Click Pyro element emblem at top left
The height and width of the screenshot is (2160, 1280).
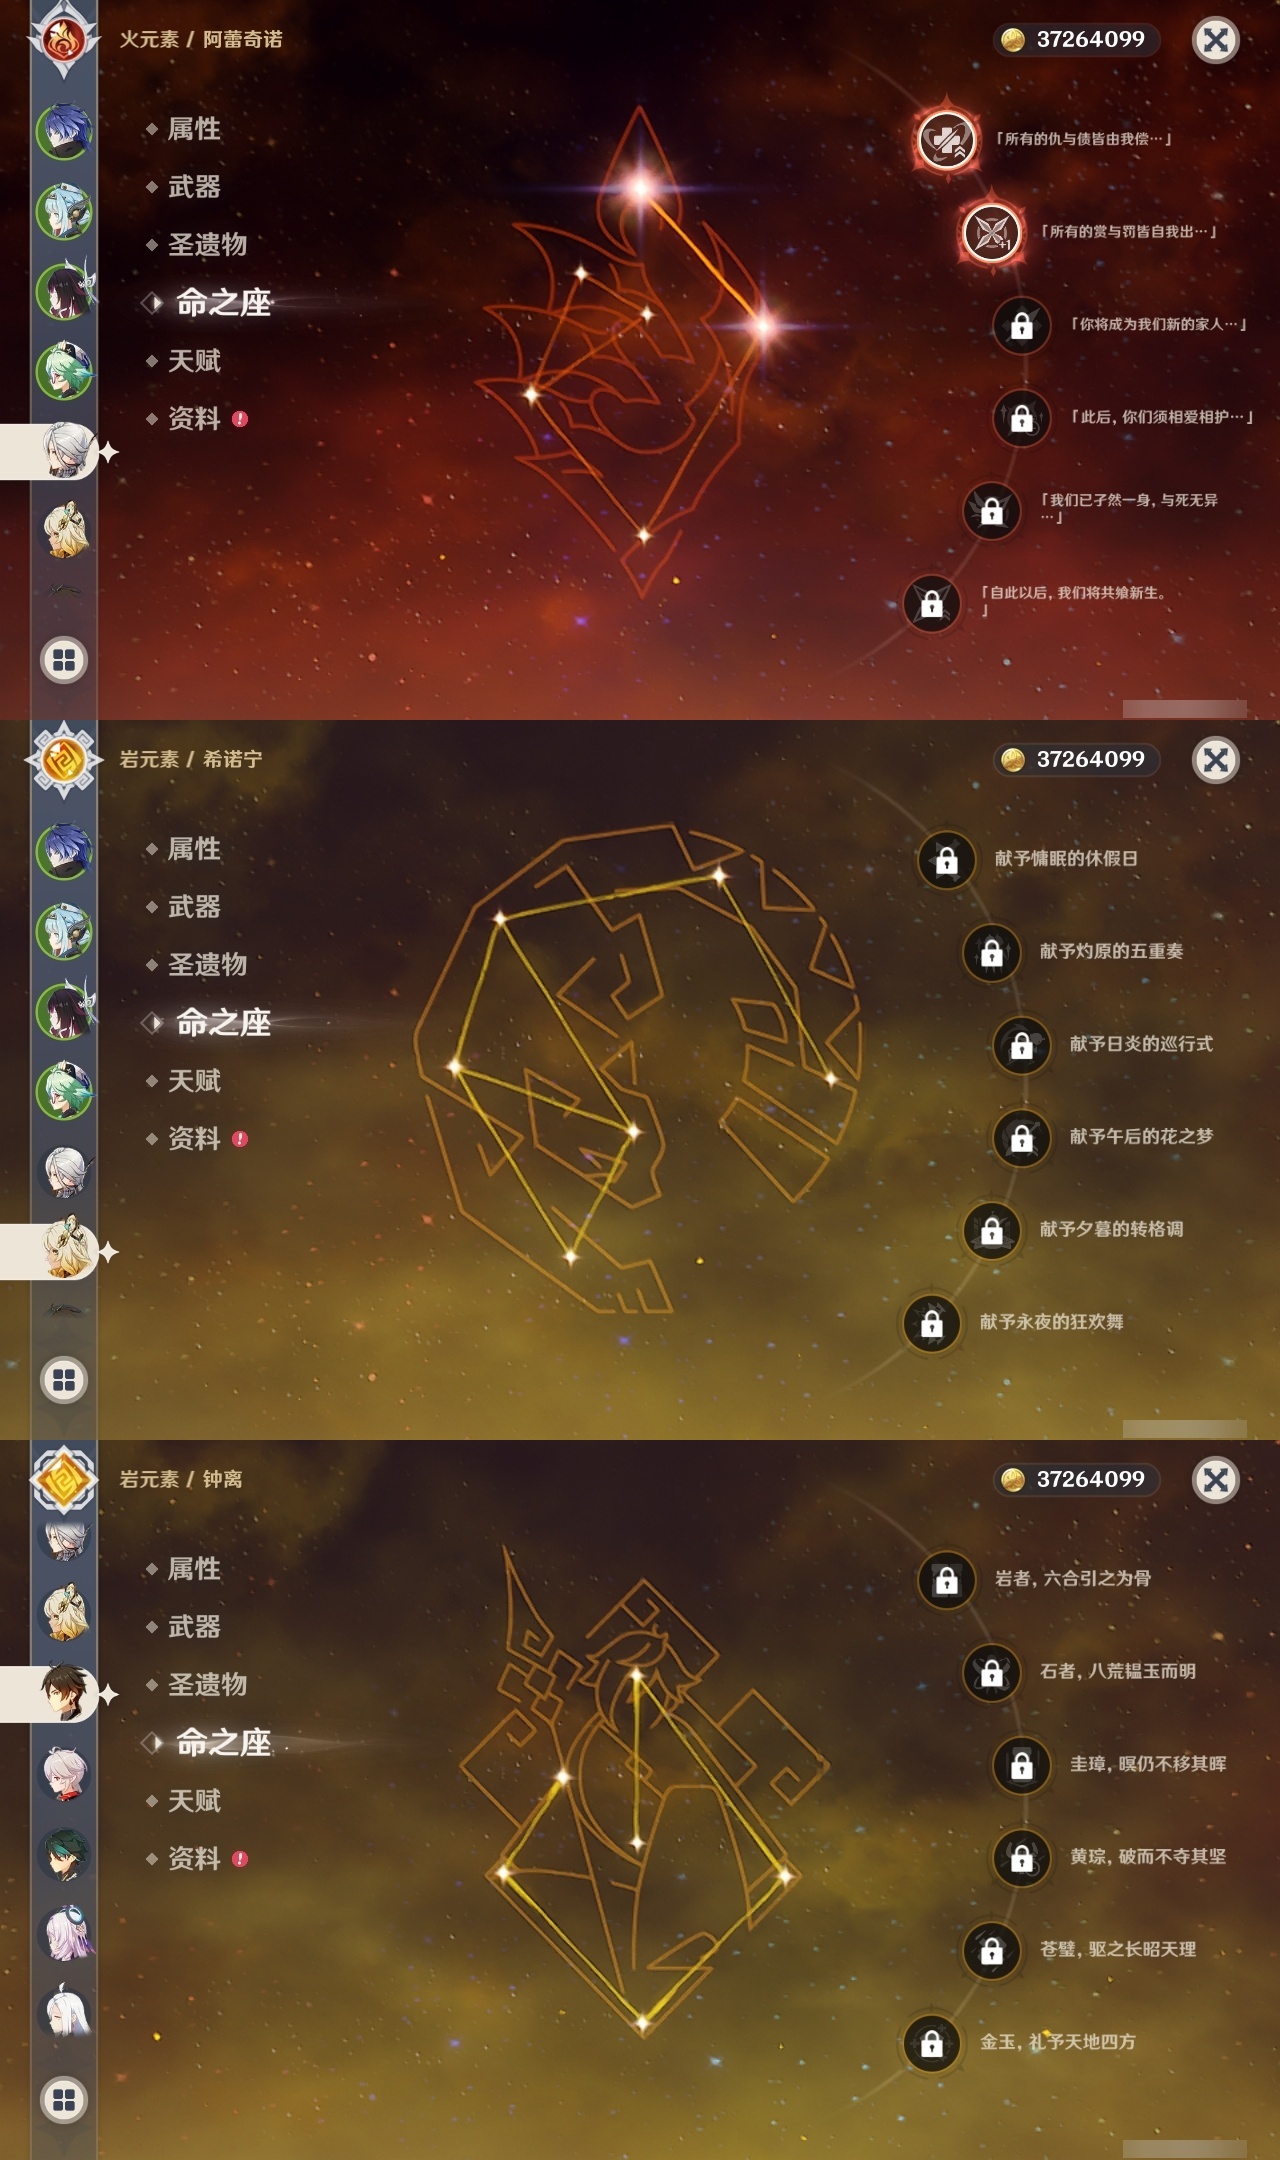(x=64, y=40)
